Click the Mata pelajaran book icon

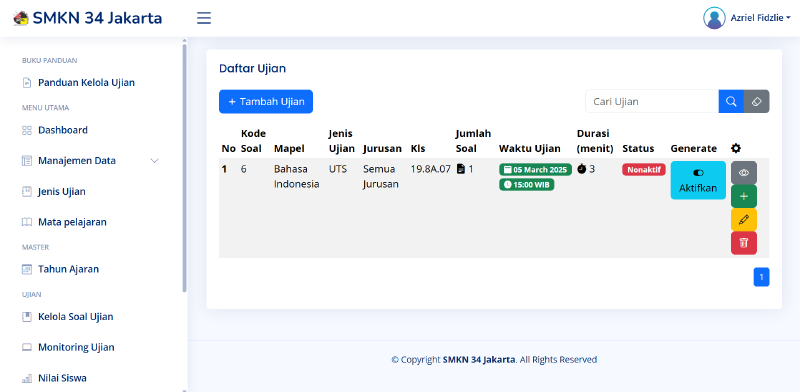click(27, 223)
